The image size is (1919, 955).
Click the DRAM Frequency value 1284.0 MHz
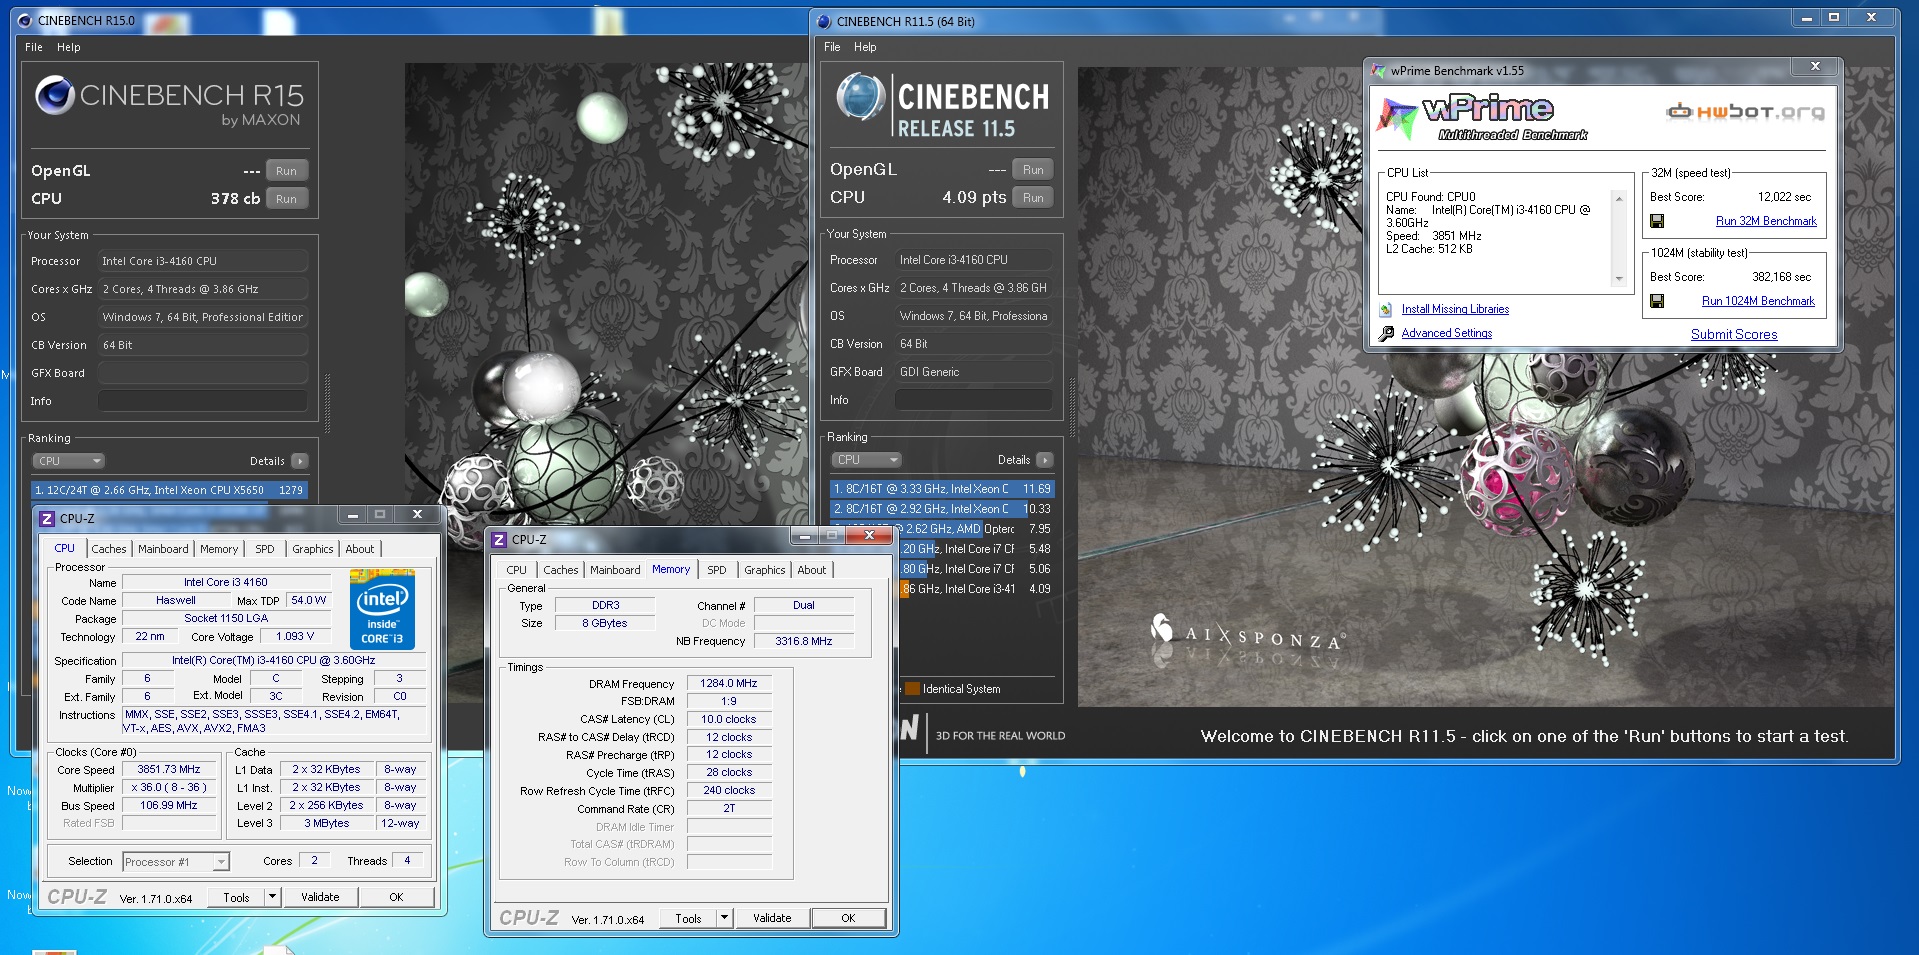(729, 684)
